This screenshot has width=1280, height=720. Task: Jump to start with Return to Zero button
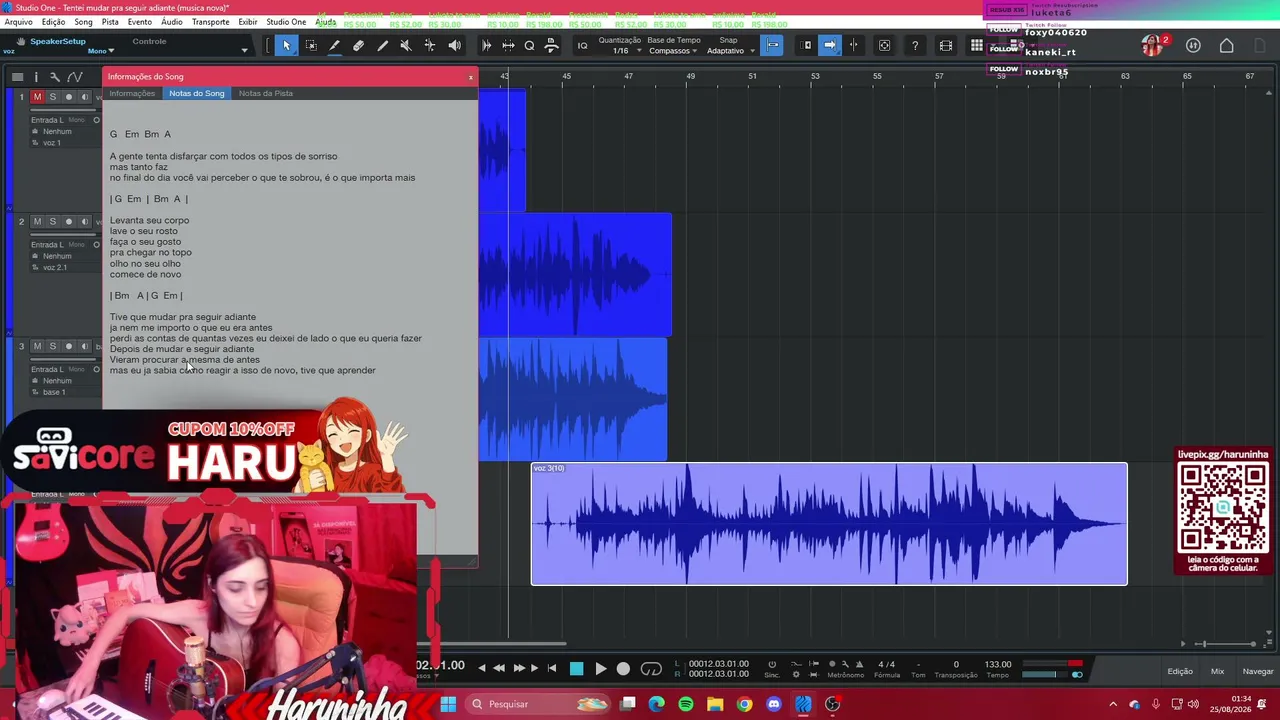[552, 668]
